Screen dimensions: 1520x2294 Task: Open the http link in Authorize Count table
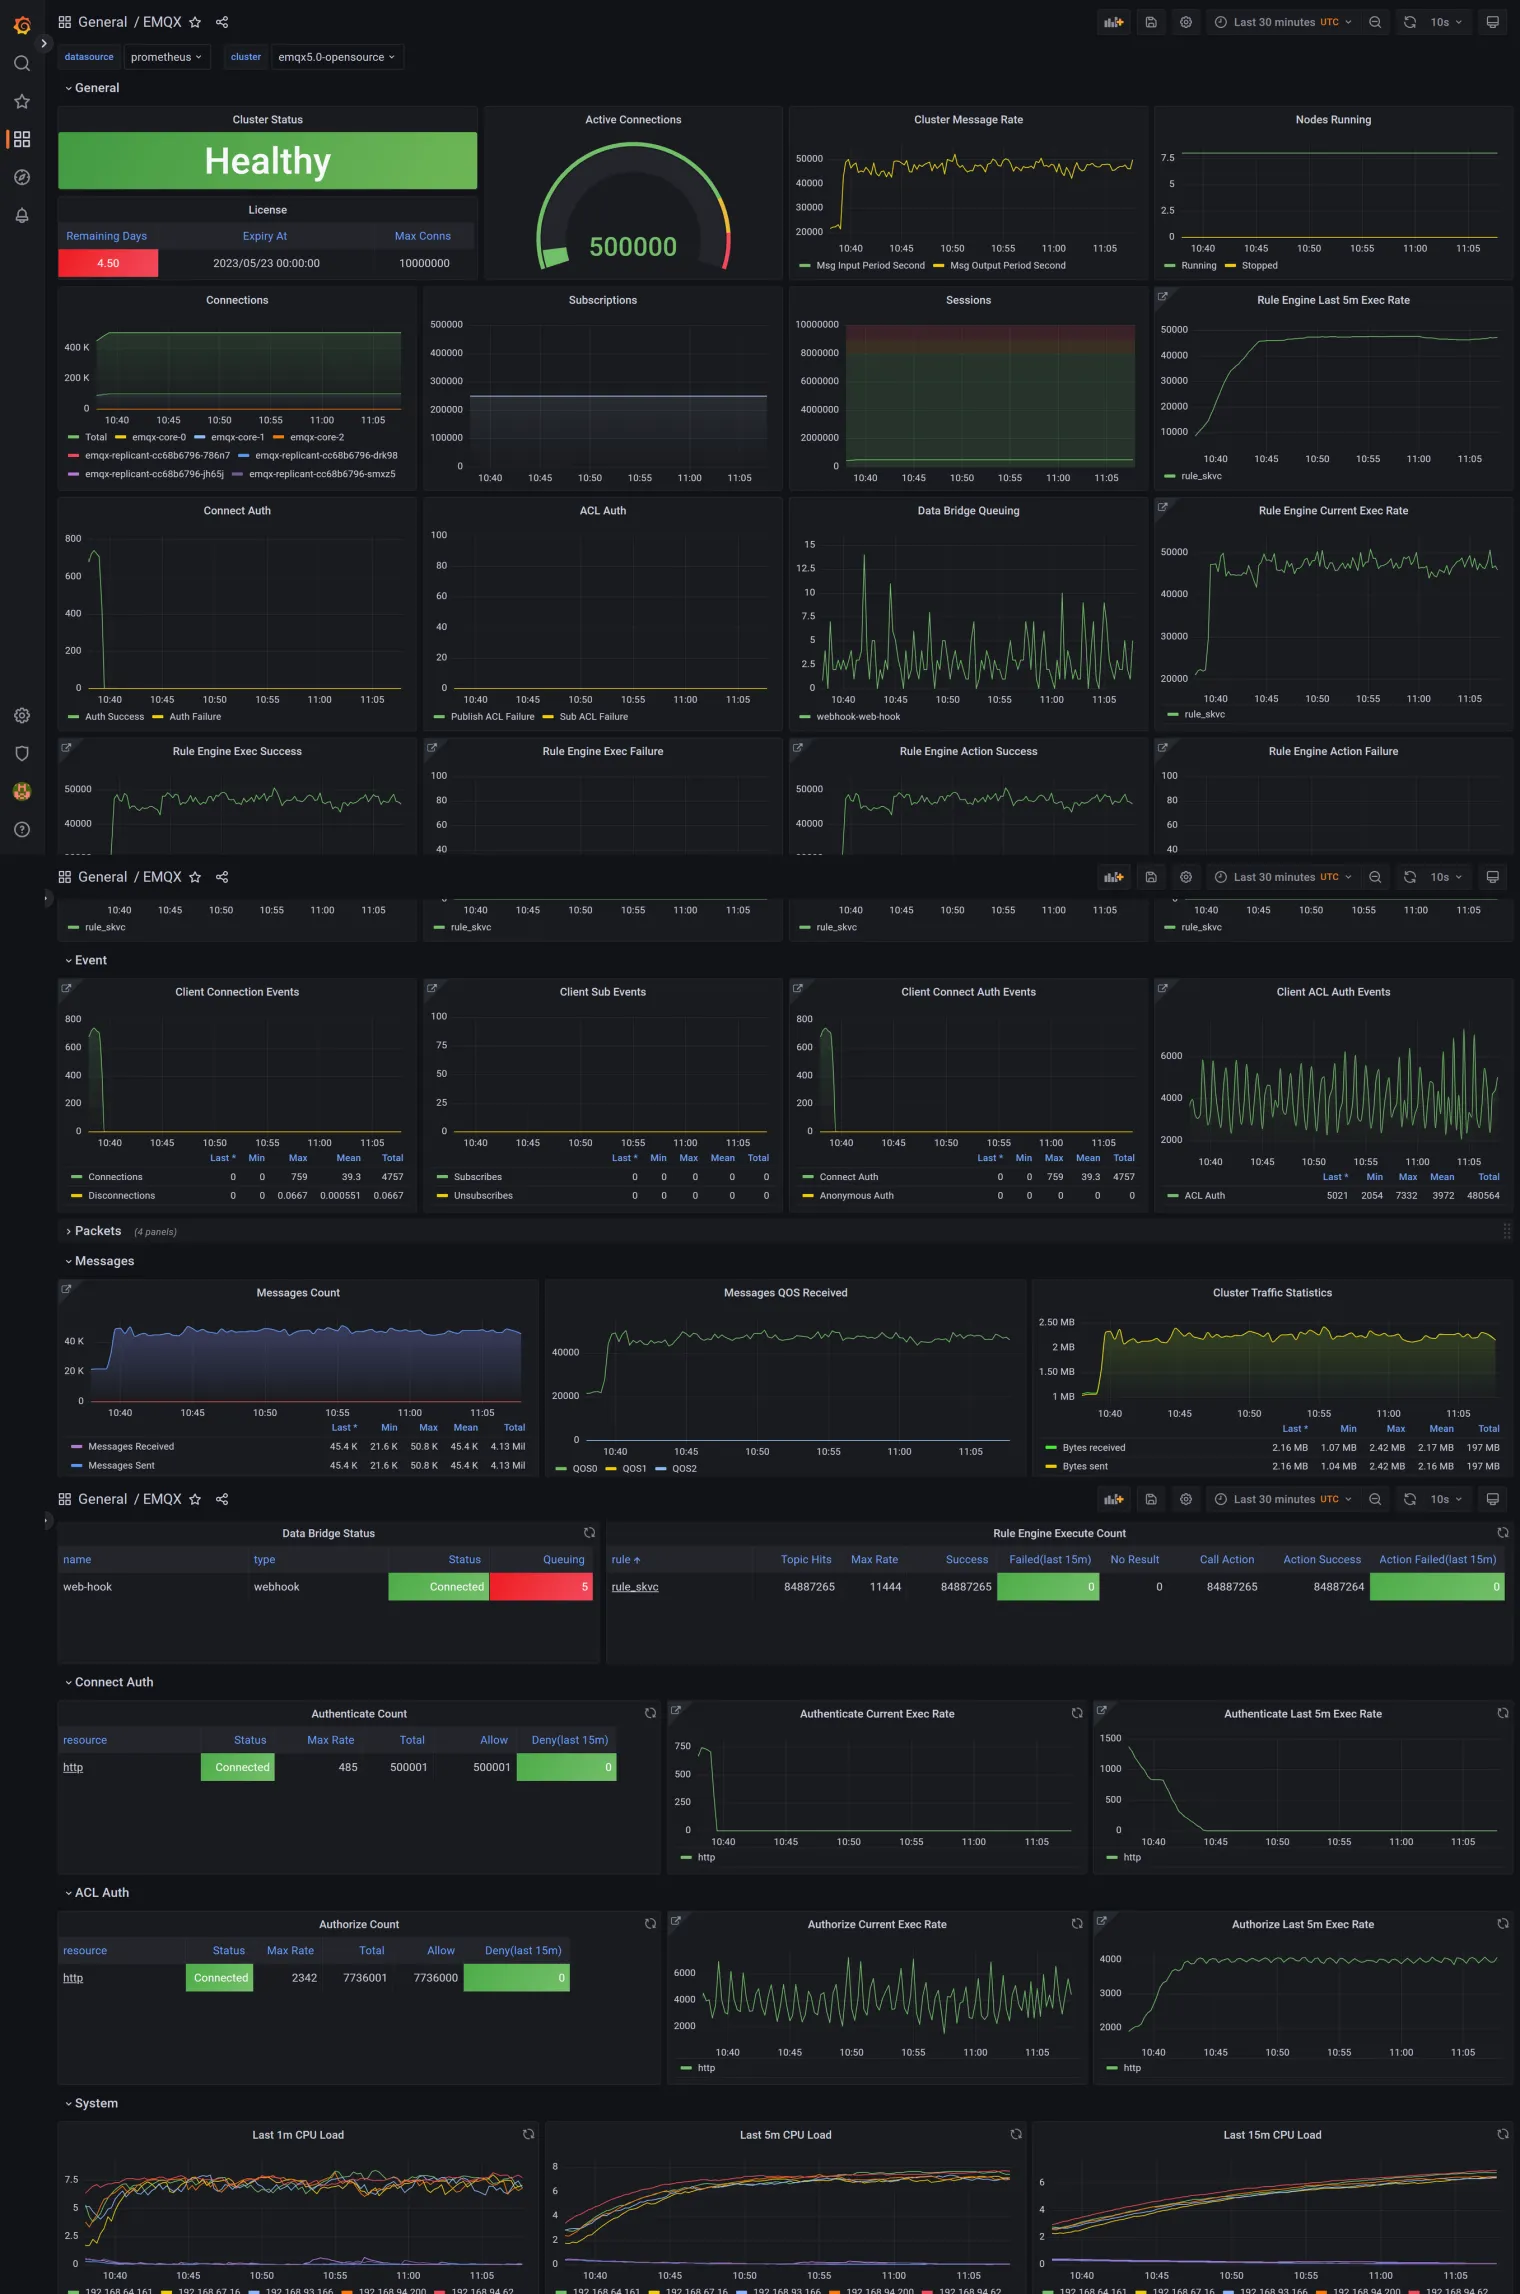(x=73, y=1978)
